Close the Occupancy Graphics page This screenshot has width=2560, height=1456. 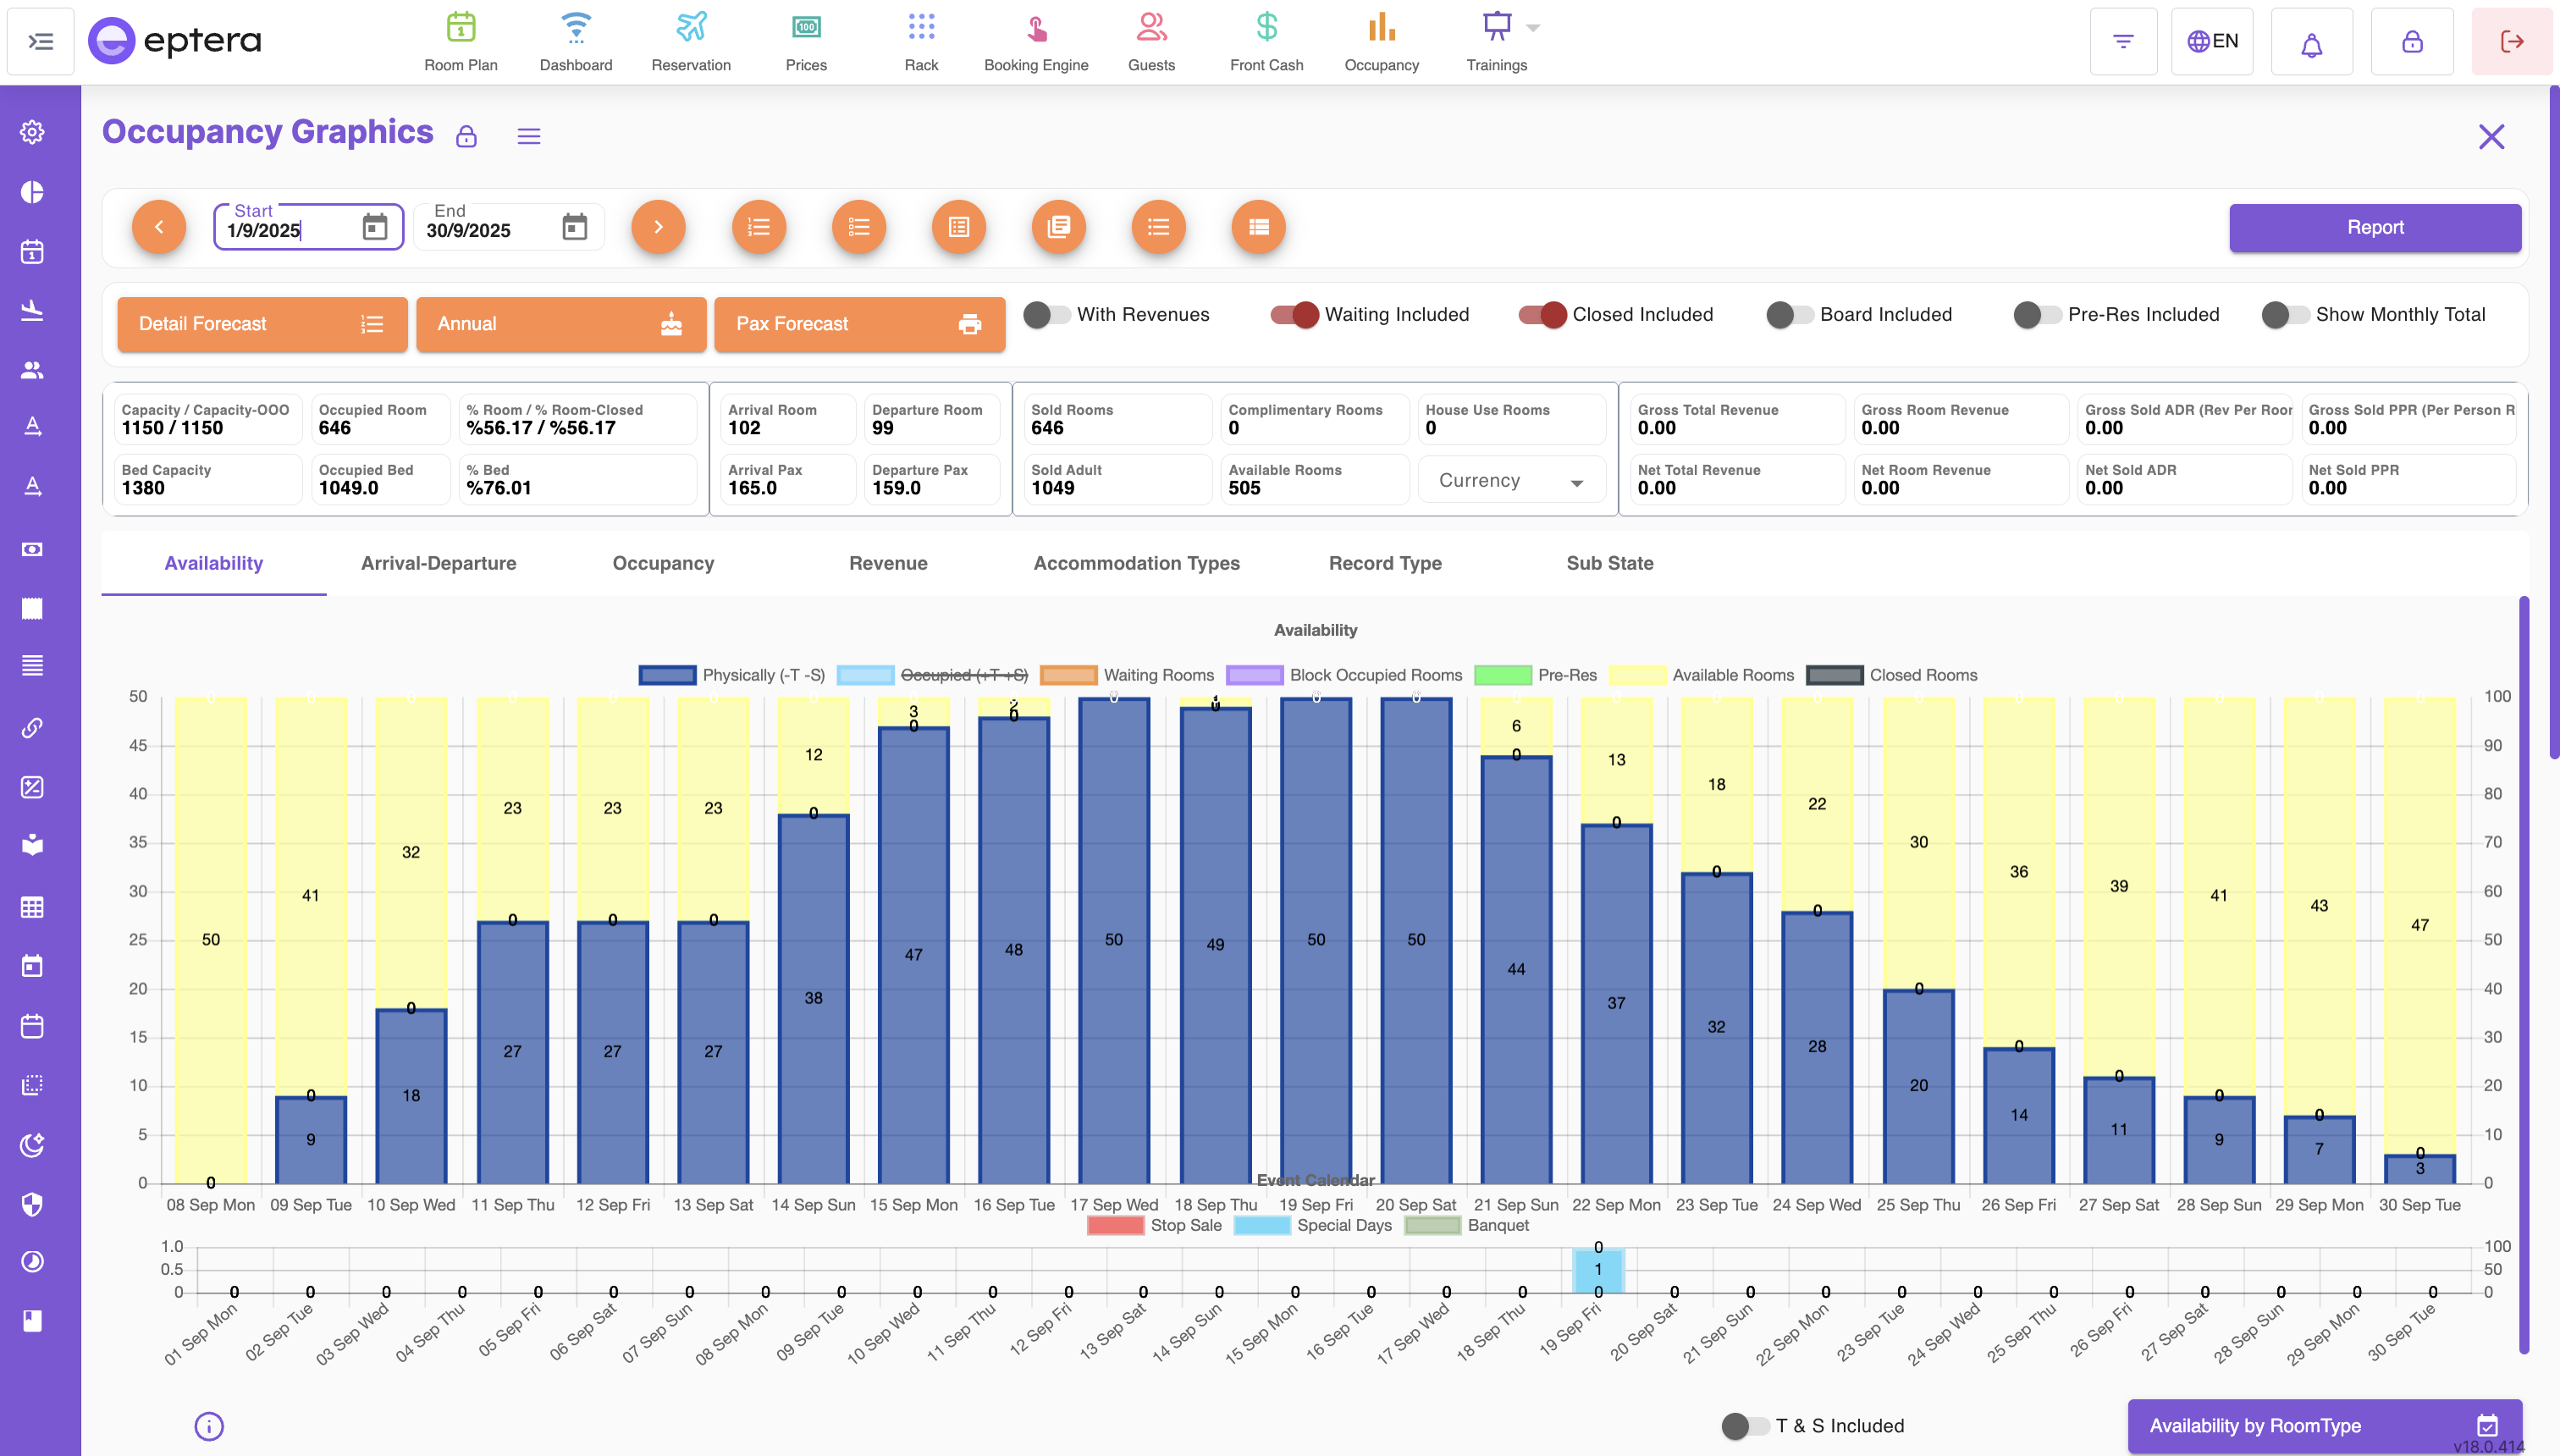tap(2491, 137)
